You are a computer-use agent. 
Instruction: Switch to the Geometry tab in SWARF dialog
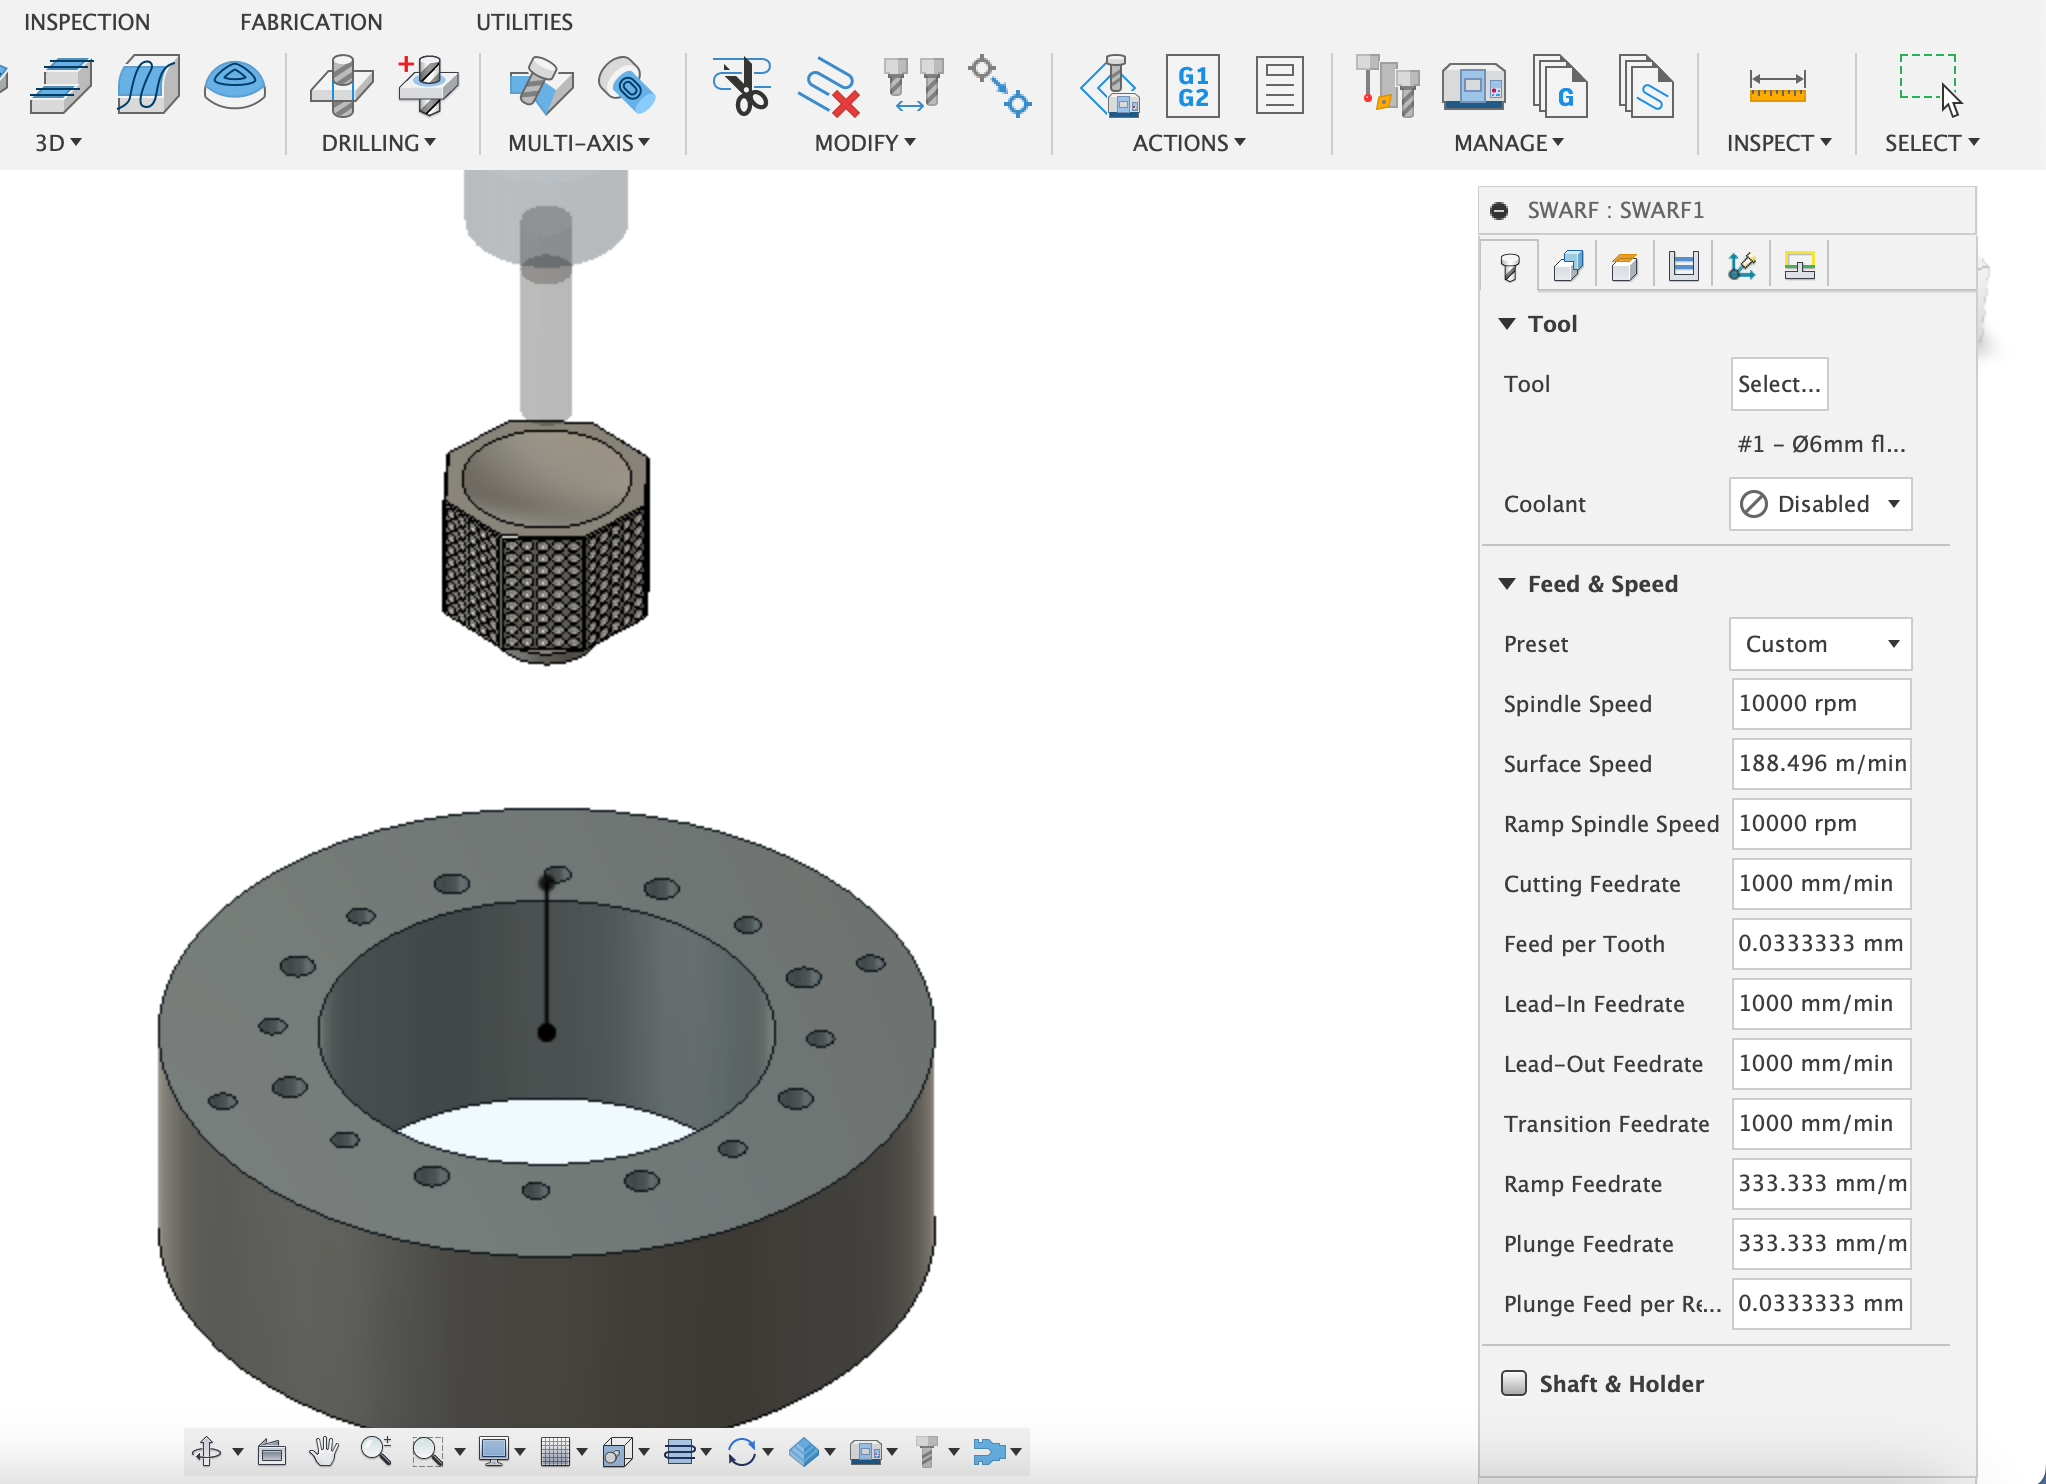1567,264
